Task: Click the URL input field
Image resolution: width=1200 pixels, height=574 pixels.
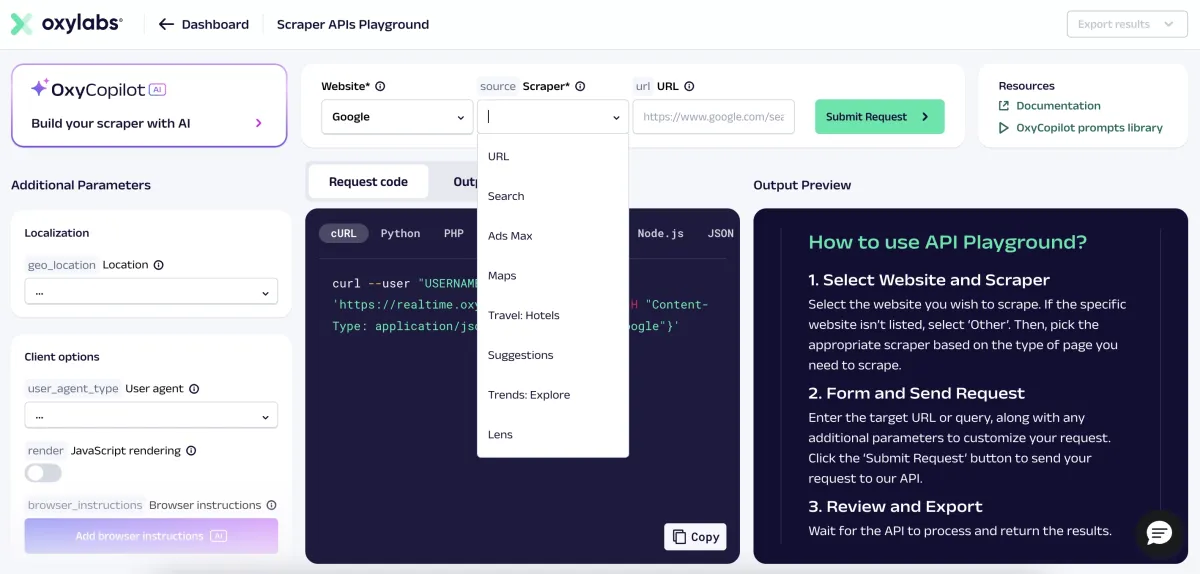Action: coord(714,117)
